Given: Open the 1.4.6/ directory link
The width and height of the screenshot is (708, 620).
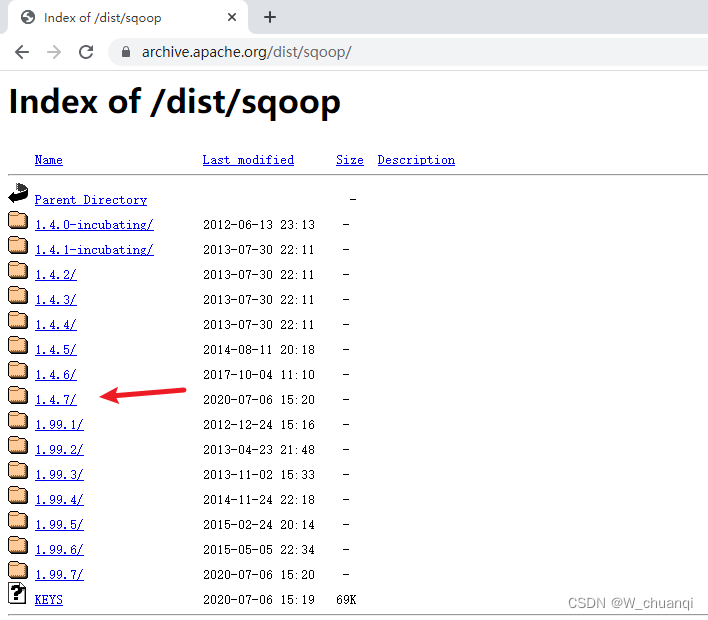Looking at the screenshot, I should click(x=56, y=375).
